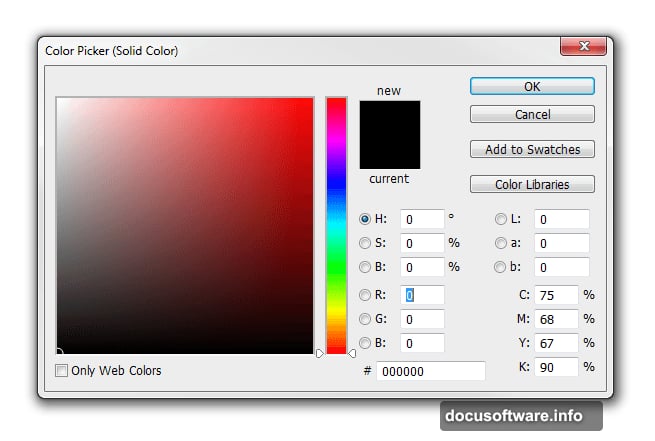
Task: Click the K black percentage field
Action: [556, 367]
